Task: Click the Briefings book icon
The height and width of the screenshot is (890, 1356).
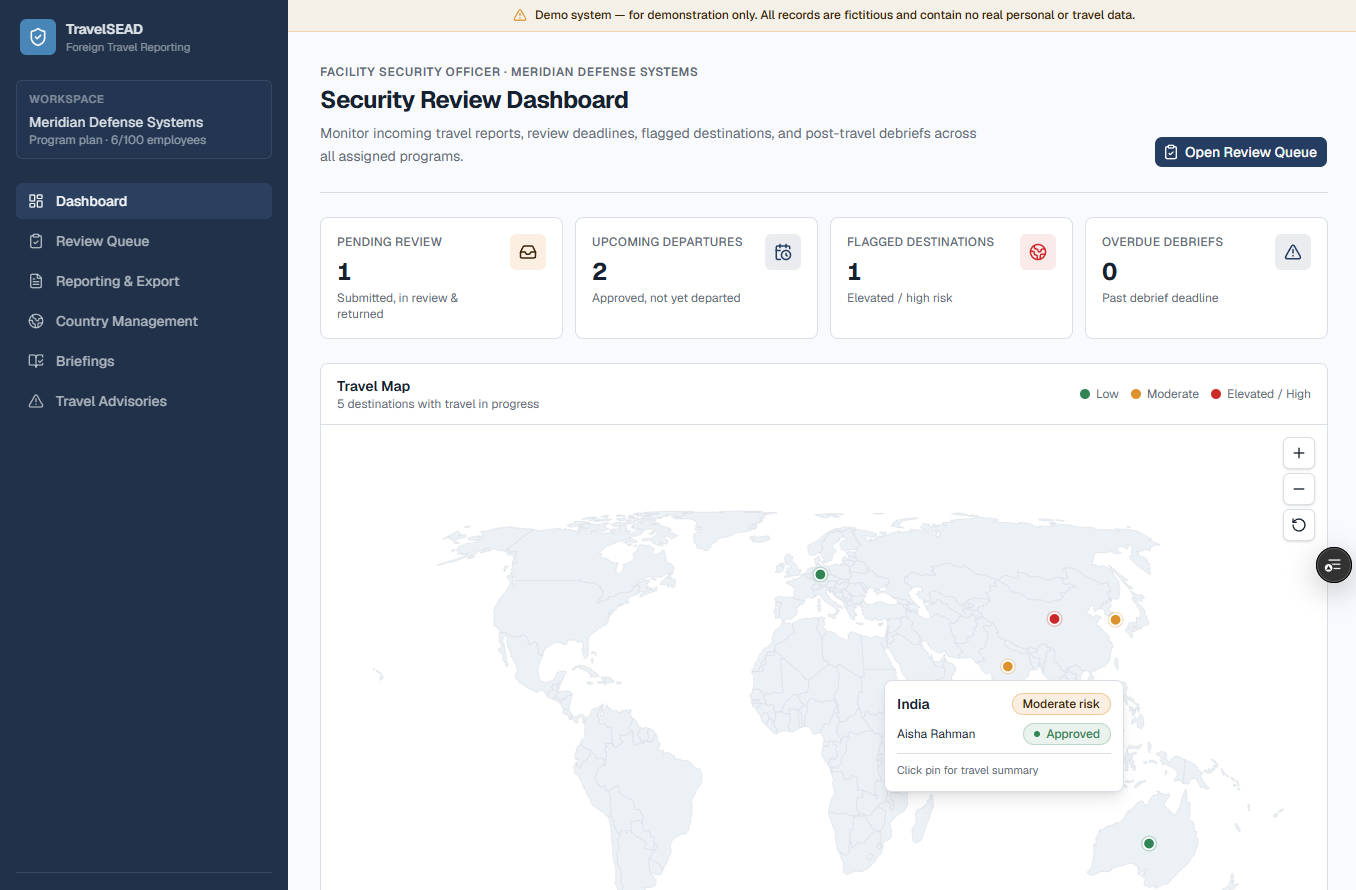Action: (36, 361)
